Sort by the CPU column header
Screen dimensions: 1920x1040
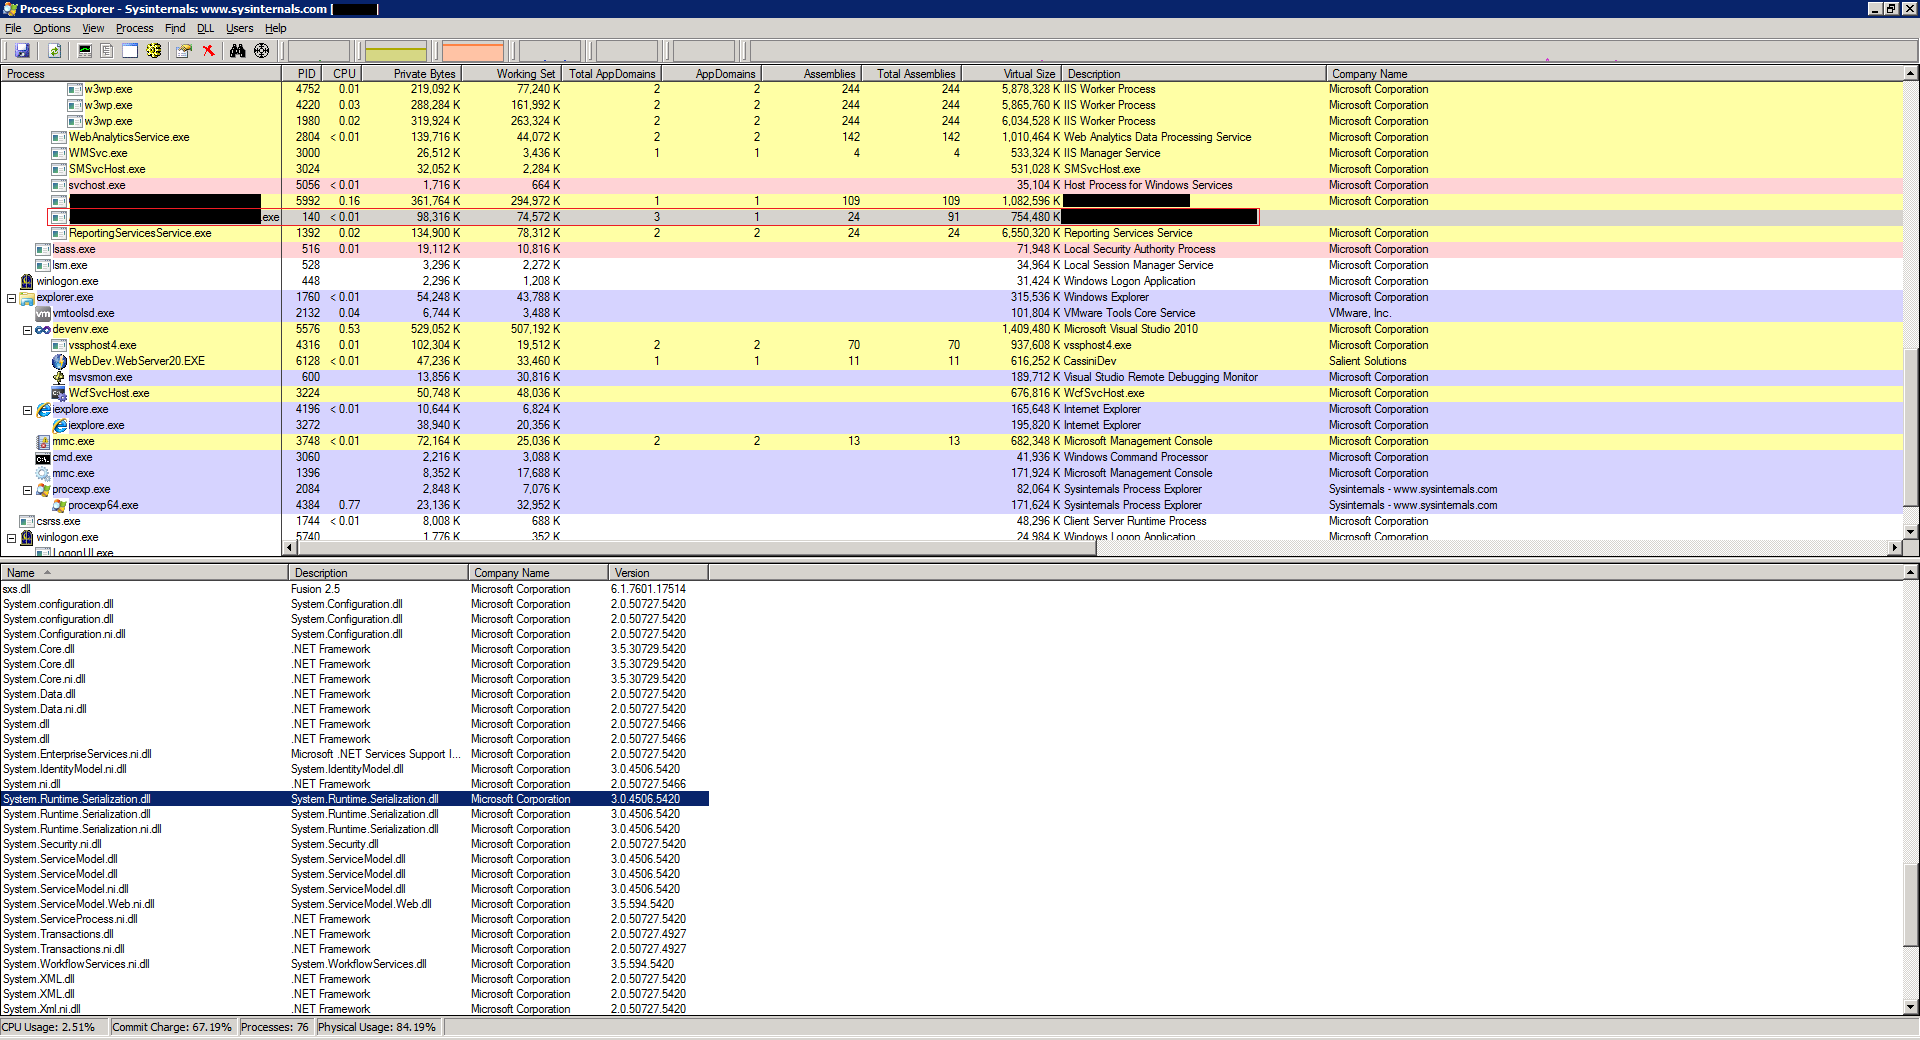340,73
